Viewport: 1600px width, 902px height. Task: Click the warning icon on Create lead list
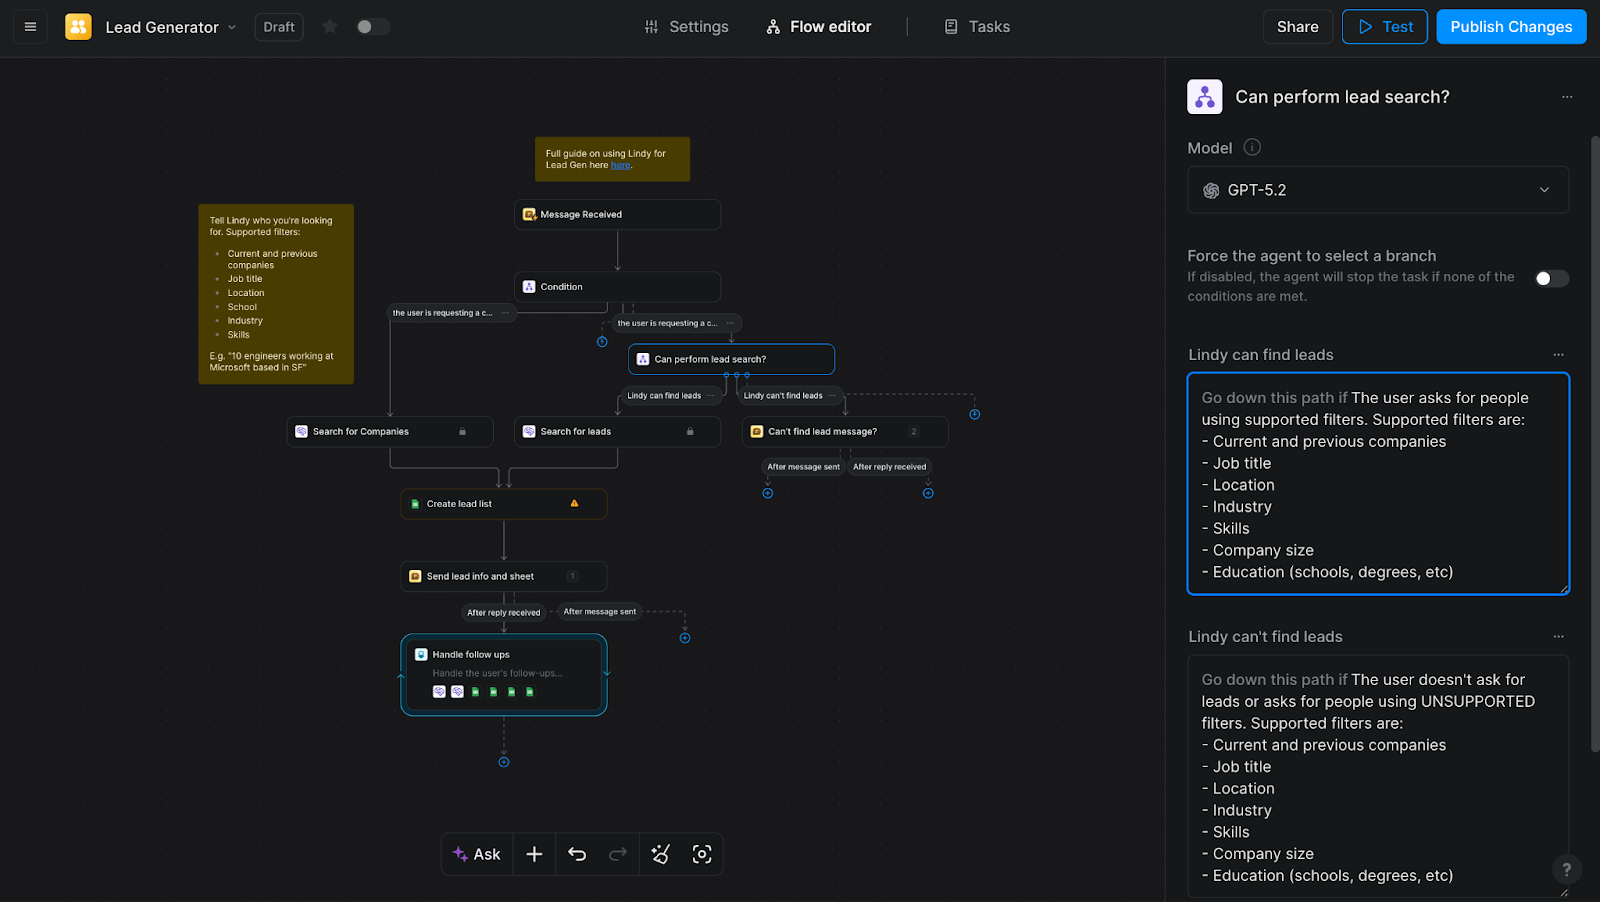pyautogui.click(x=574, y=504)
